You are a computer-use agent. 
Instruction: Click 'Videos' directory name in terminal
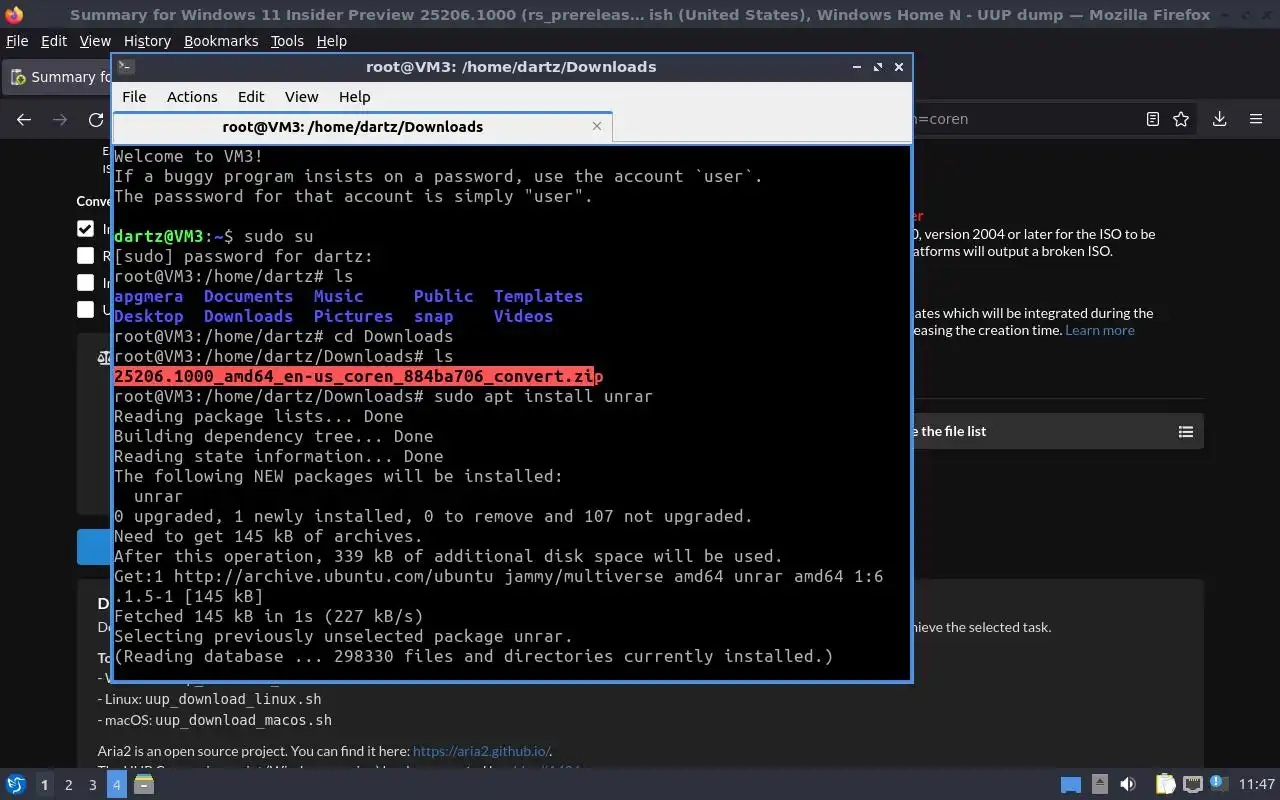click(x=523, y=316)
